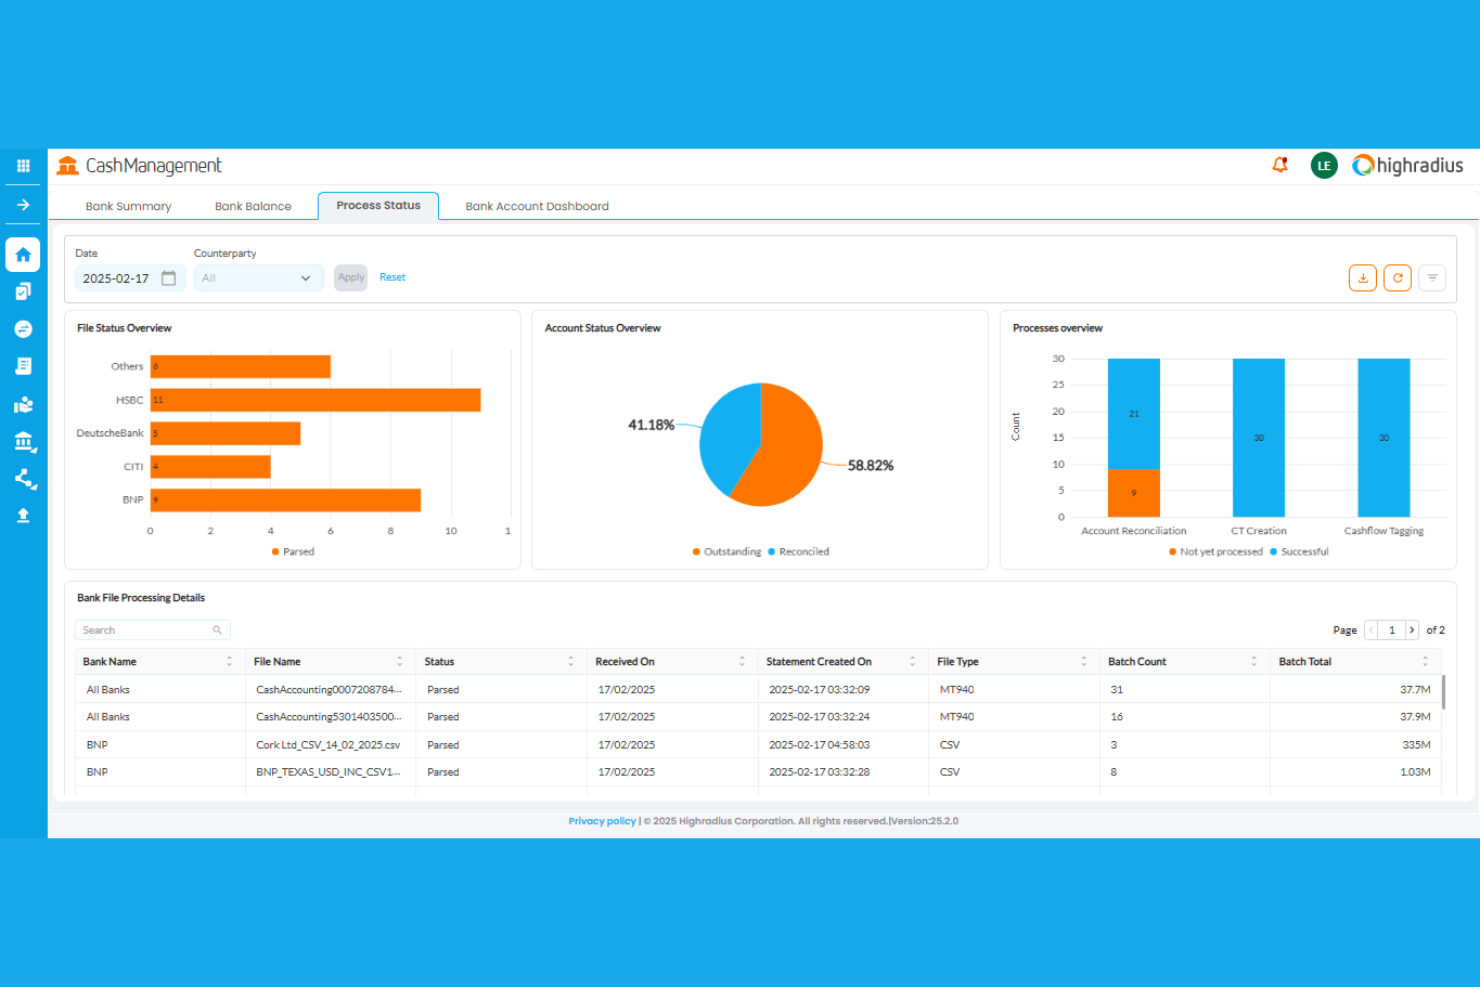The width and height of the screenshot is (1480, 987).
Task: Switch to the Bank Balance tab
Action: click(253, 205)
